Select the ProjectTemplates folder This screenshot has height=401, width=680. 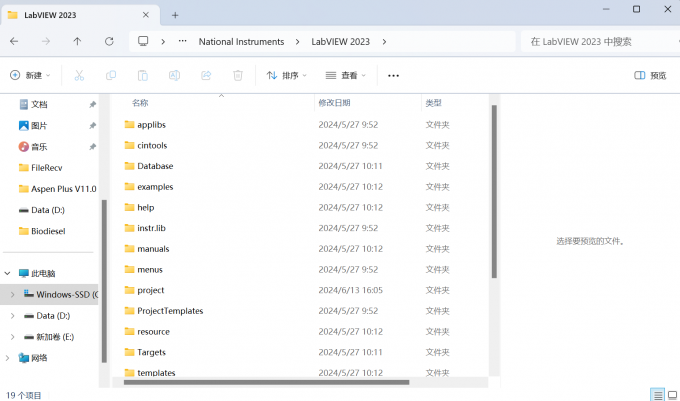click(170, 311)
